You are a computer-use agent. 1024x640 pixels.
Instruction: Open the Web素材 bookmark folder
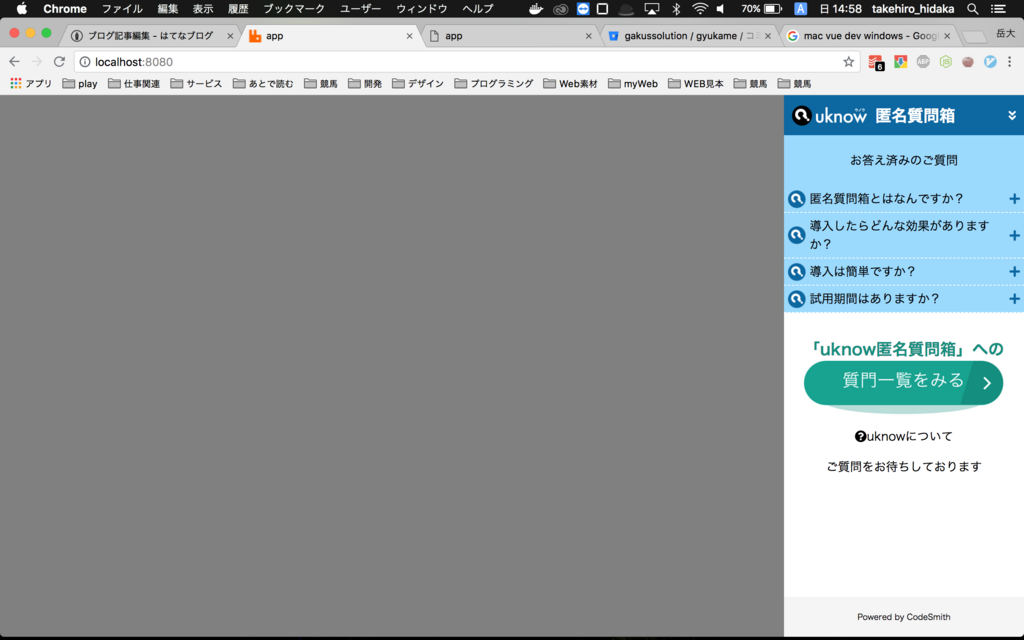(x=570, y=84)
